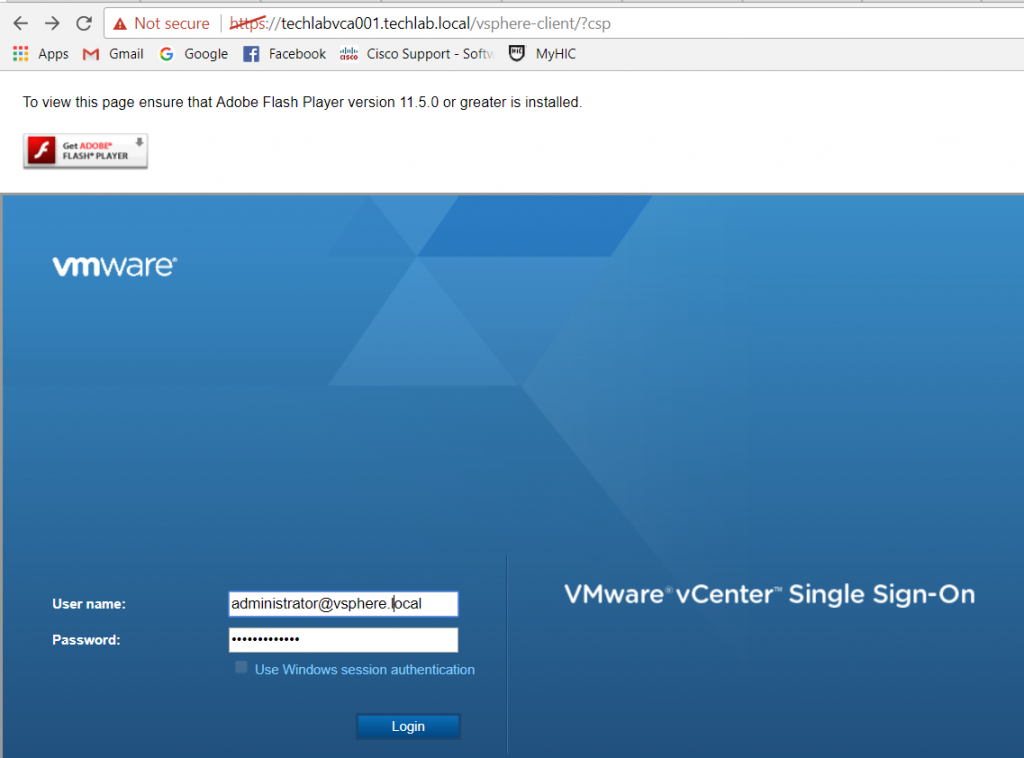This screenshot has height=758, width=1024.
Task: Click the browser forward arrow
Action: (x=52, y=24)
